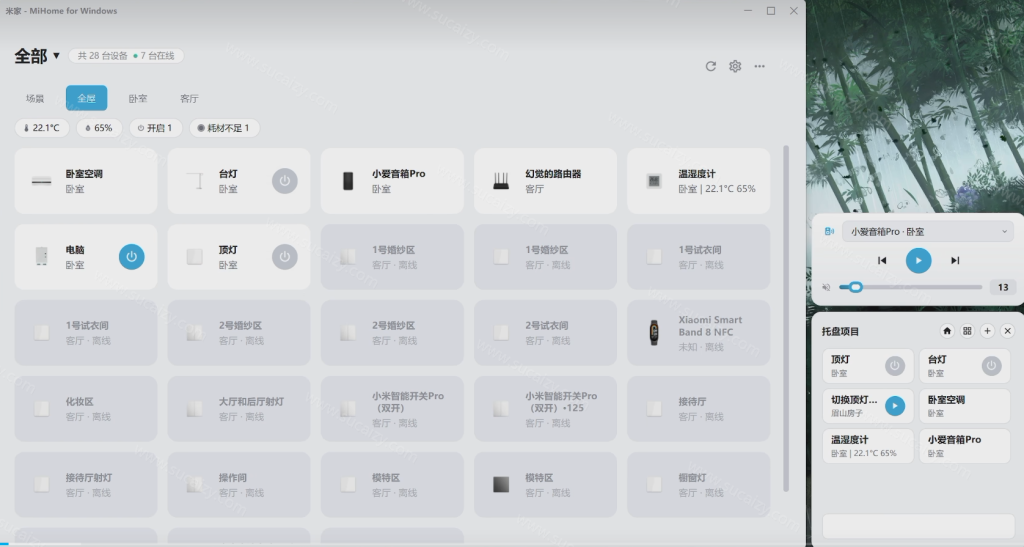This screenshot has width=1024, height=547.
Task: Switch to the 客厅 tab
Action: (189, 99)
